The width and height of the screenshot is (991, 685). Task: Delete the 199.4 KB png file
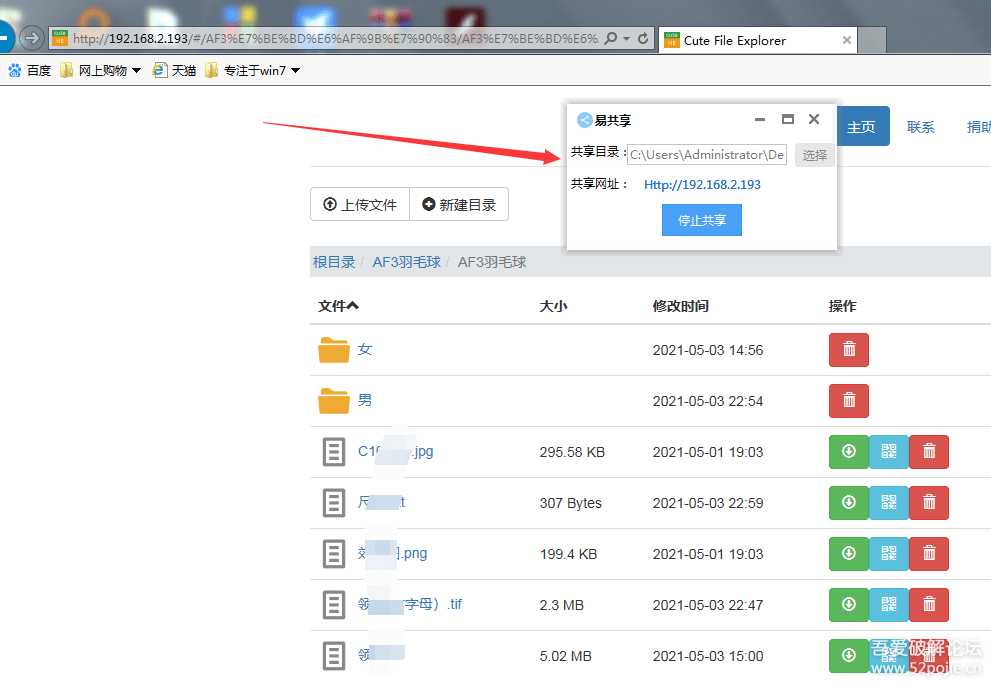[928, 554]
